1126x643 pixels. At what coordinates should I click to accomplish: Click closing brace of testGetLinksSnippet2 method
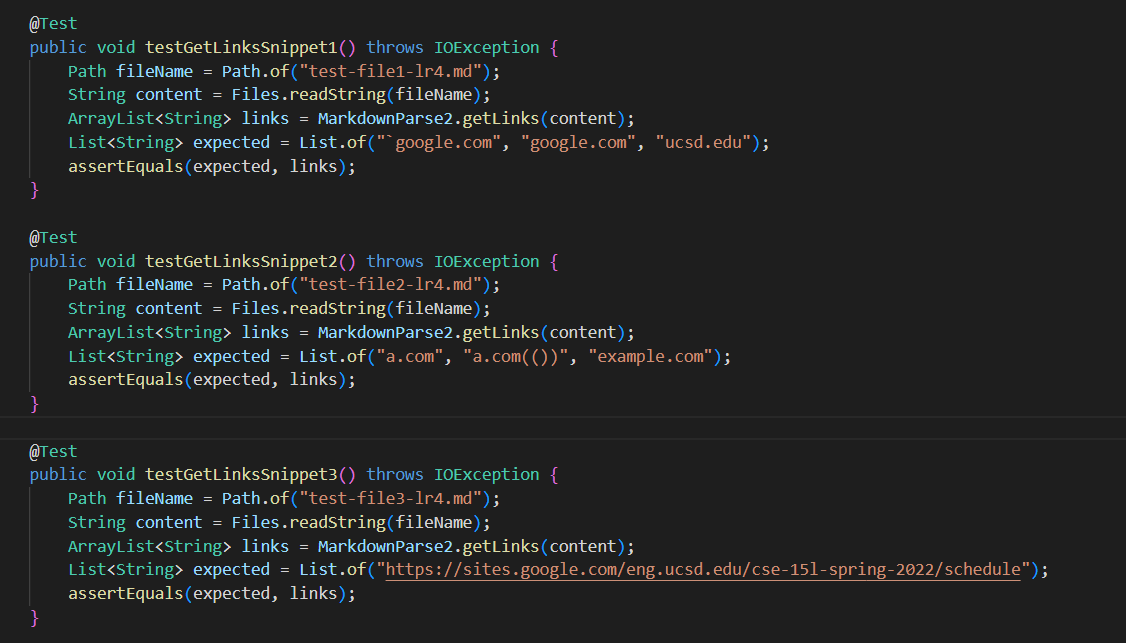click(35, 404)
